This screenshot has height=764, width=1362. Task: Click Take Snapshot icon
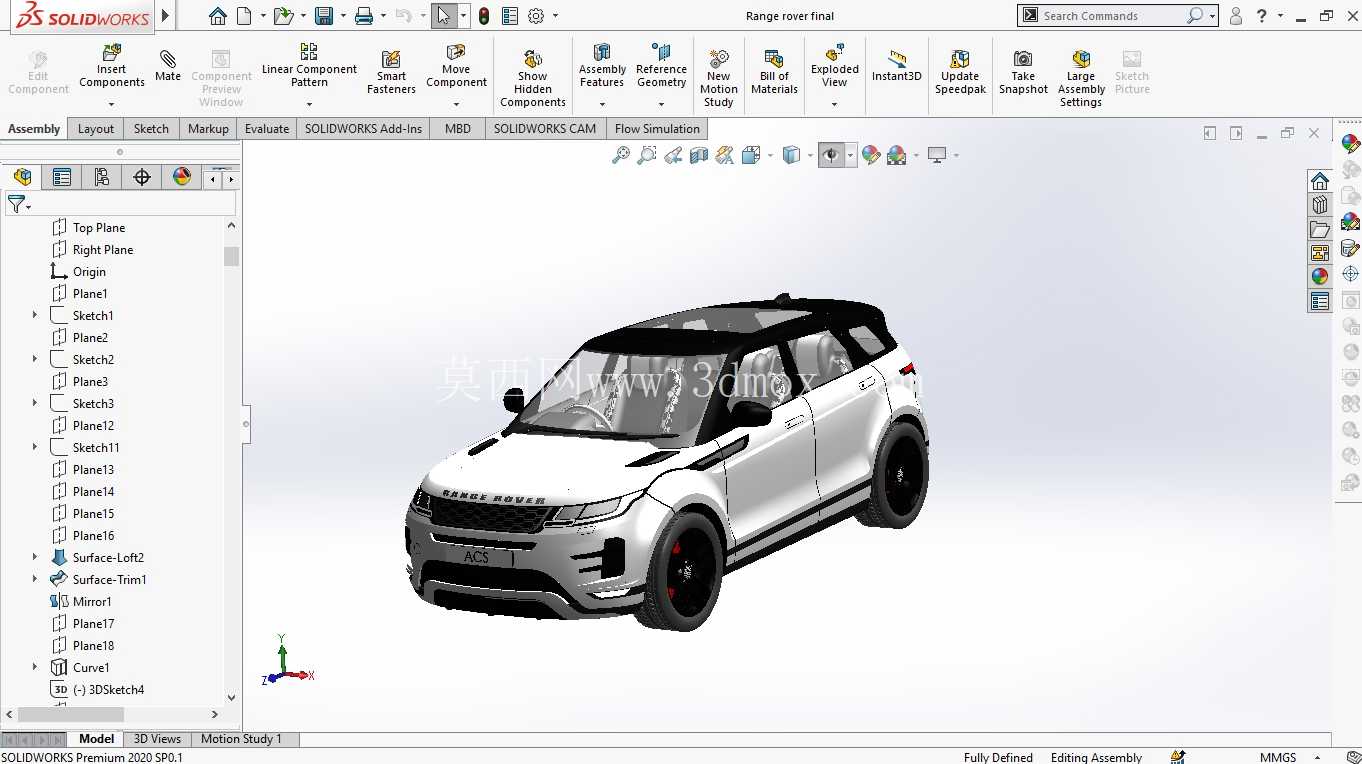coord(1023,72)
